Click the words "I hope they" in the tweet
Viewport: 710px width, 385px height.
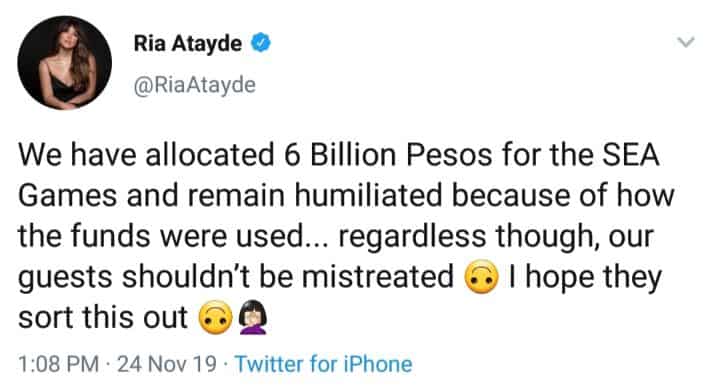pyautogui.click(x=585, y=277)
